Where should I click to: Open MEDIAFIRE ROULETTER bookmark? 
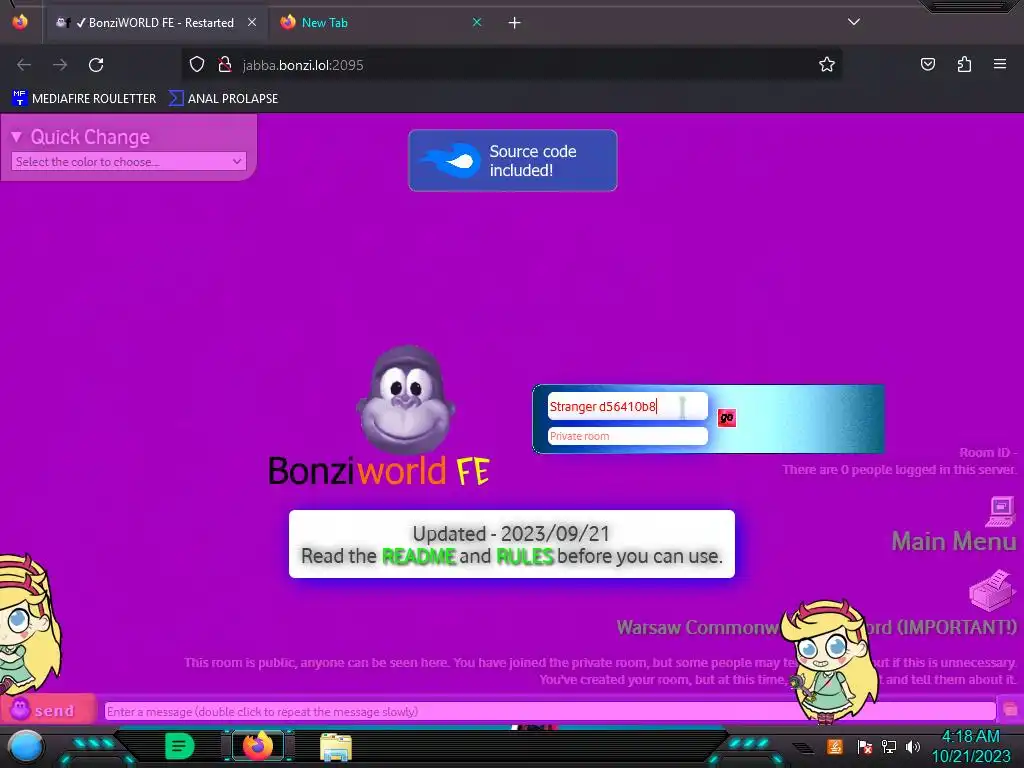click(84, 99)
